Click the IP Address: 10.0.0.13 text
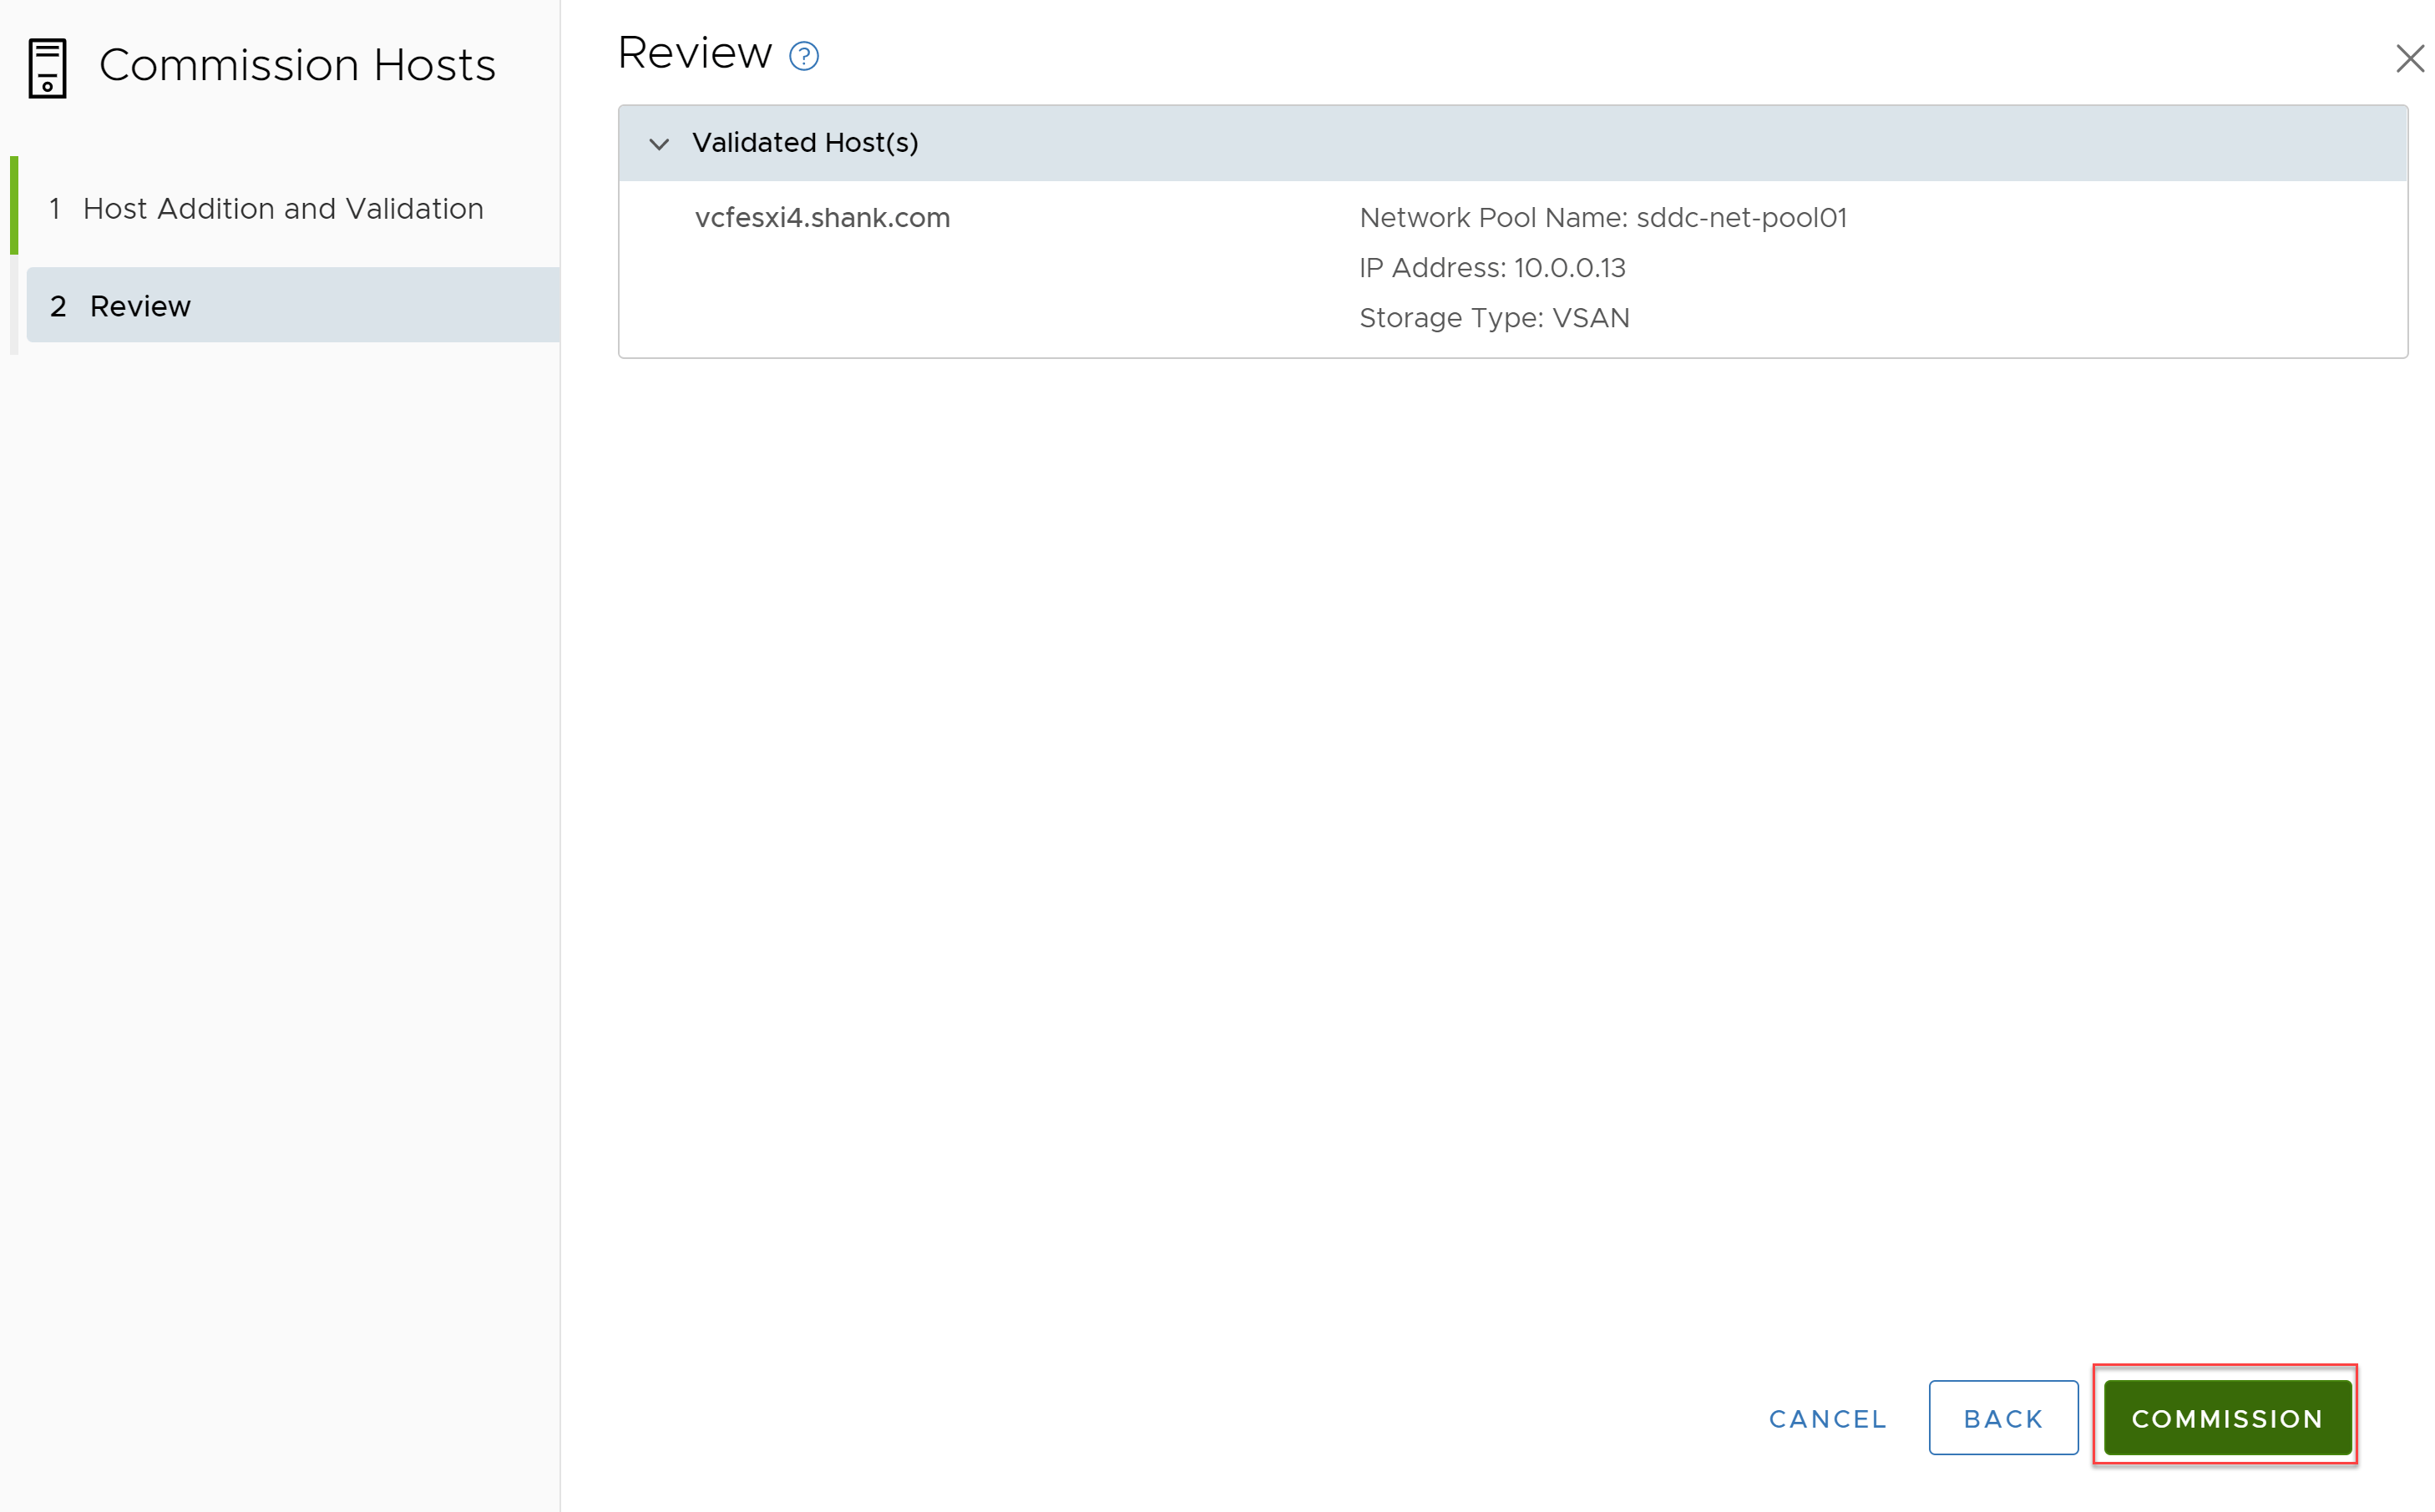The height and width of the screenshot is (1512, 2435). (1492, 268)
